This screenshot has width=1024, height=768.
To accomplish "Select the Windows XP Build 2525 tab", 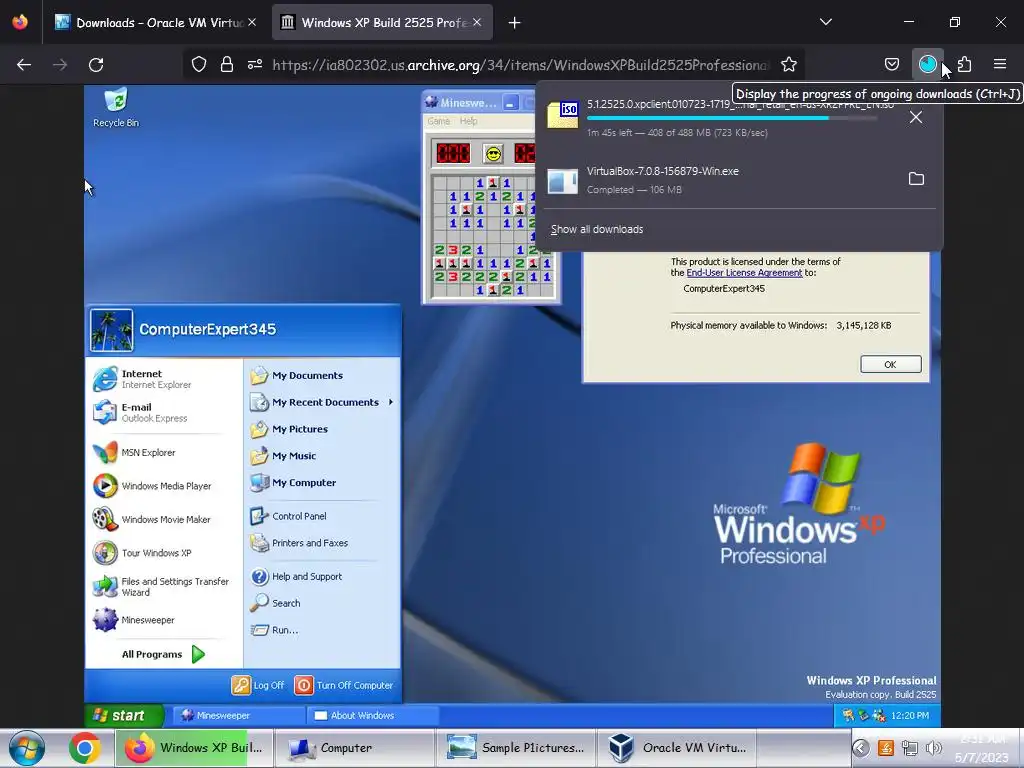I will coord(382,23).
